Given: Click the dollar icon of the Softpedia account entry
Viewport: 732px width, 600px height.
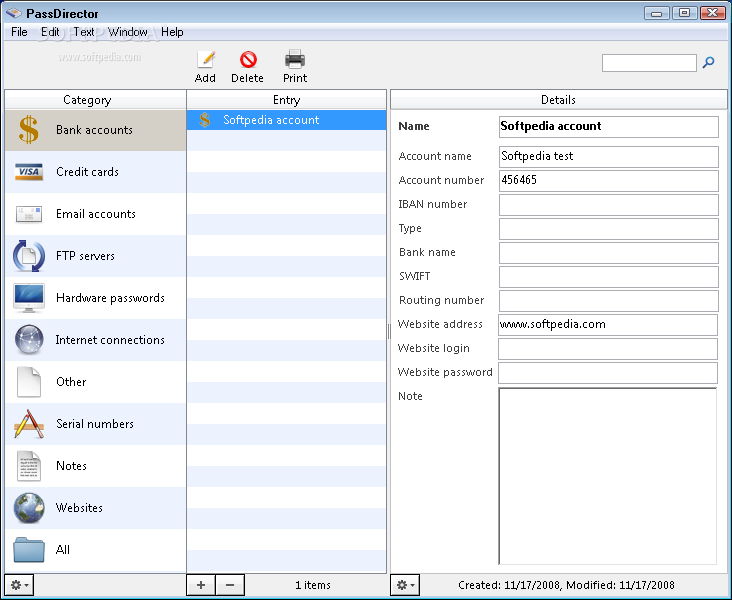Looking at the screenshot, I should pyautogui.click(x=204, y=120).
